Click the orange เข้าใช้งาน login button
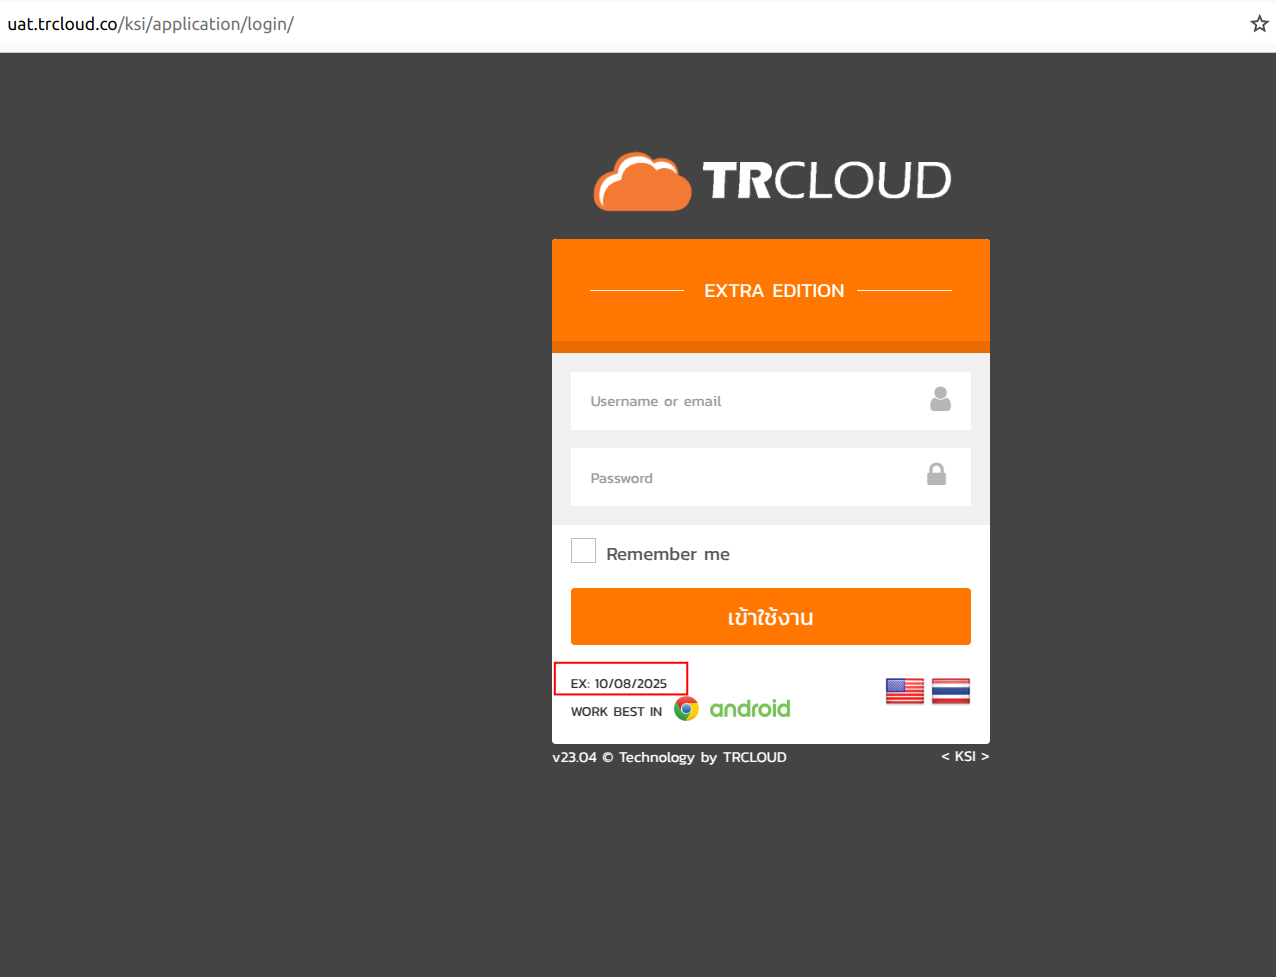This screenshot has height=977, width=1276. click(x=771, y=616)
